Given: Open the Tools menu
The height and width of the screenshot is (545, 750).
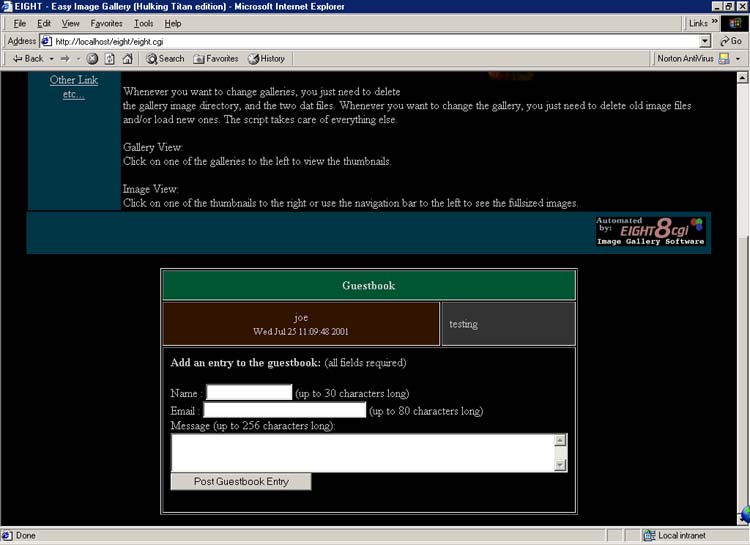Looking at the screenshot, I should [x=144, y=23].
